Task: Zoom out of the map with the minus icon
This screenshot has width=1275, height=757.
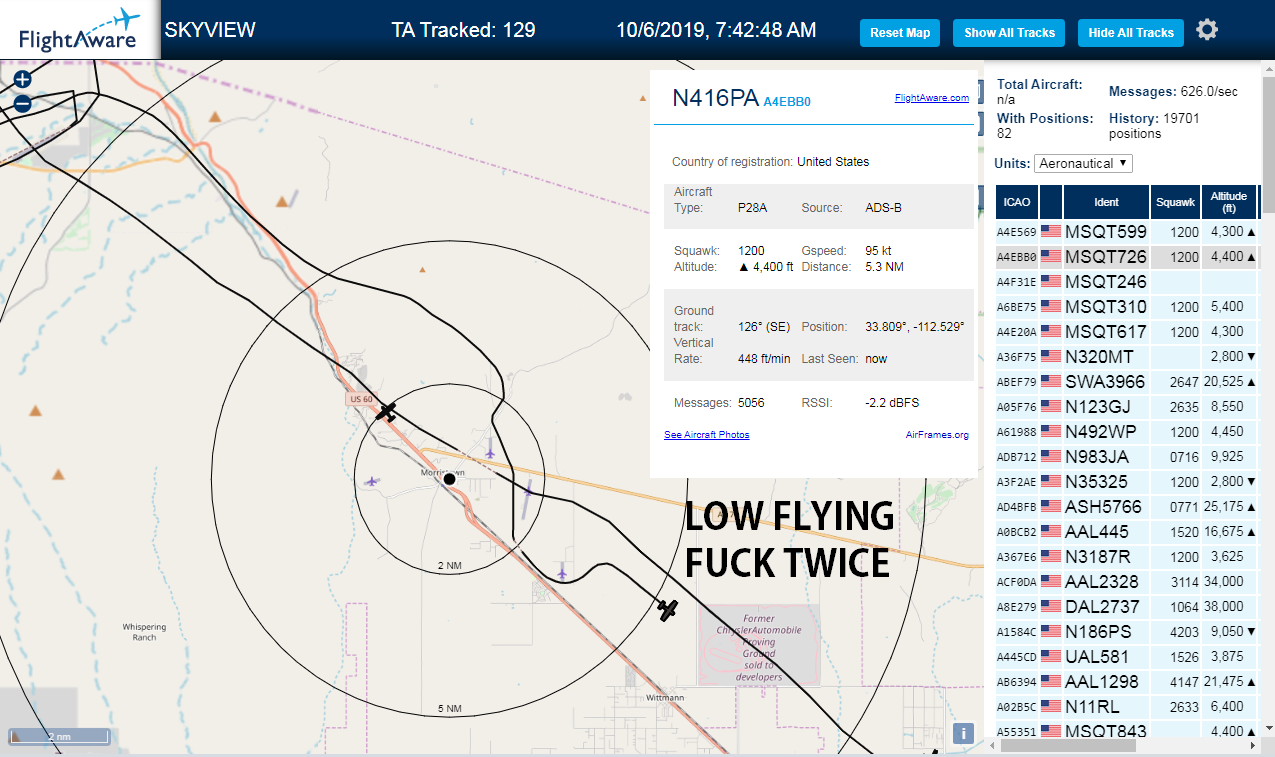Action: click(x=22, y=102)
